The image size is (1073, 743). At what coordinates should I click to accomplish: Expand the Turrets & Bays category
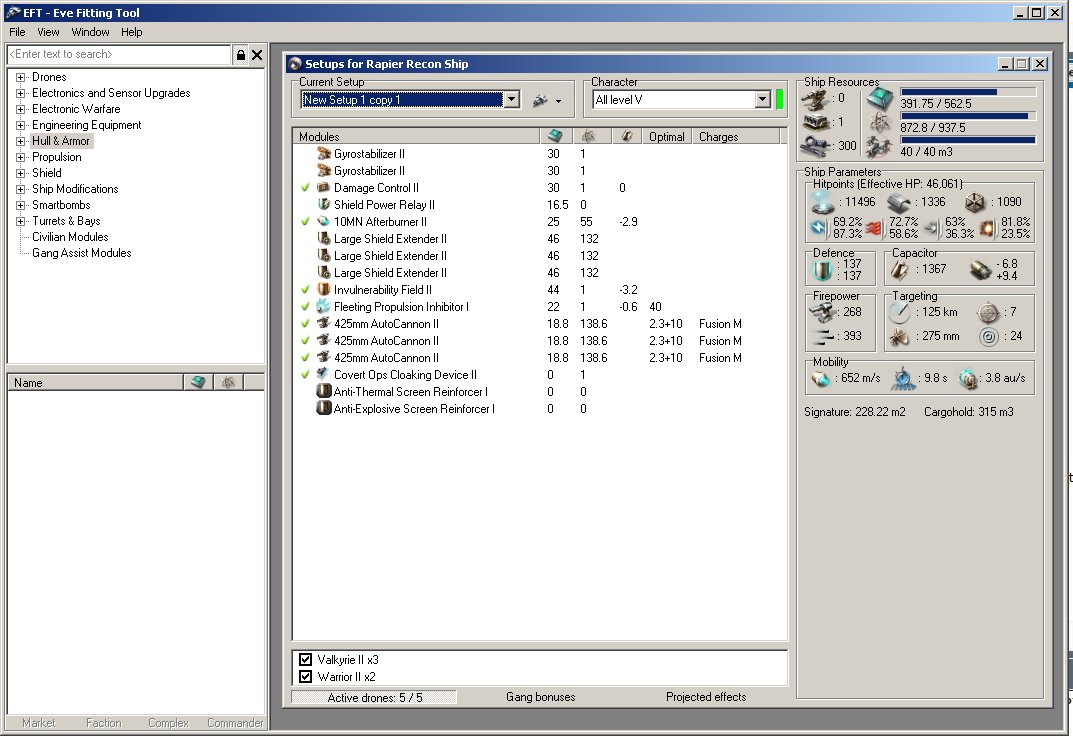tap(21, 221)
